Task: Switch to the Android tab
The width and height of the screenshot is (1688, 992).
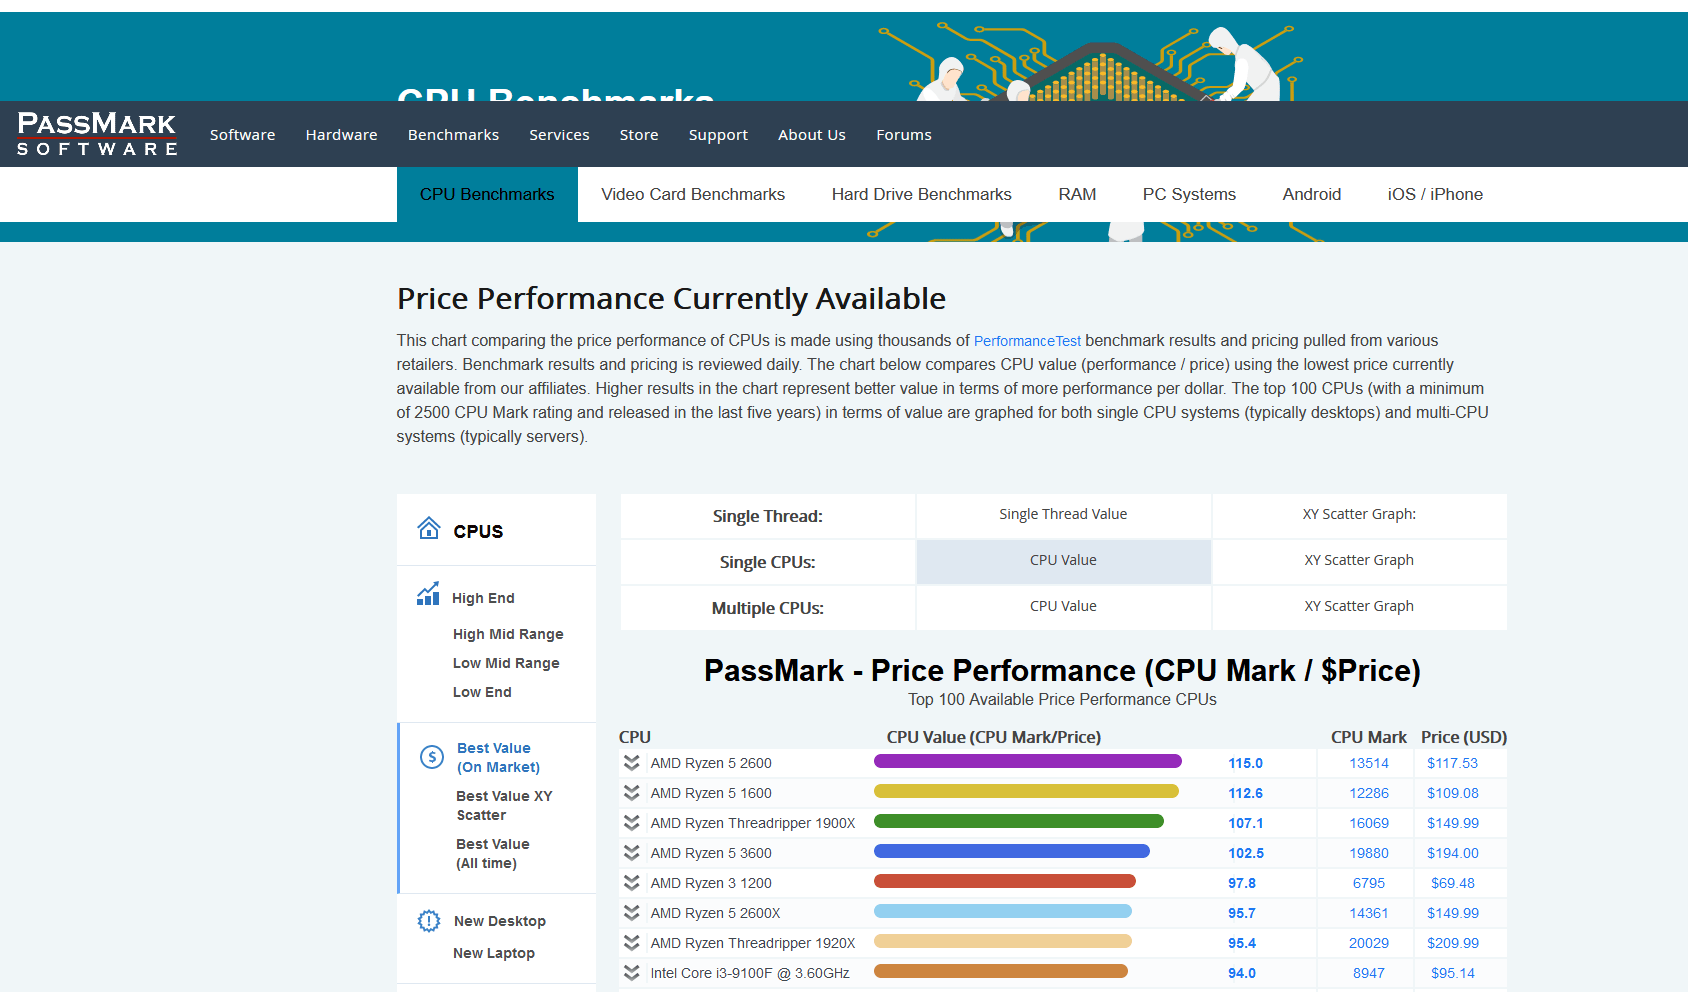Action: click(x=1311, y=194)
